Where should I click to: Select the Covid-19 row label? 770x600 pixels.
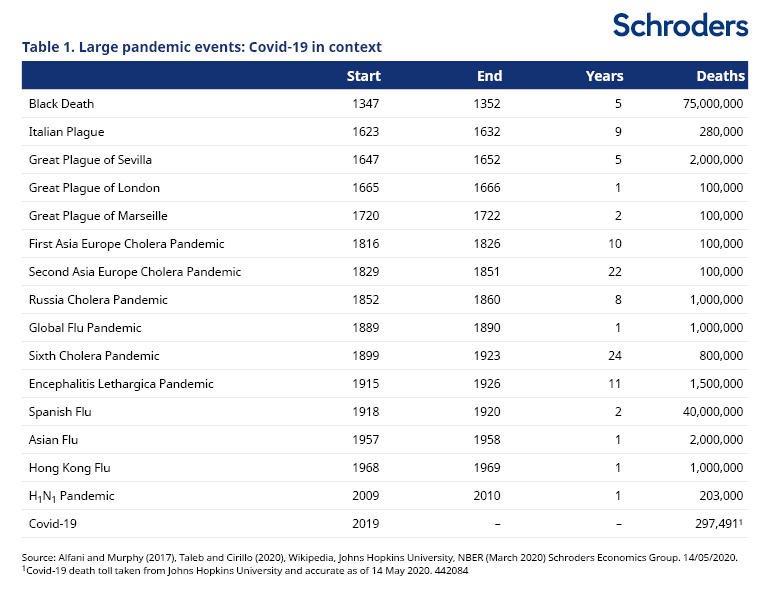tap(53, 524)
